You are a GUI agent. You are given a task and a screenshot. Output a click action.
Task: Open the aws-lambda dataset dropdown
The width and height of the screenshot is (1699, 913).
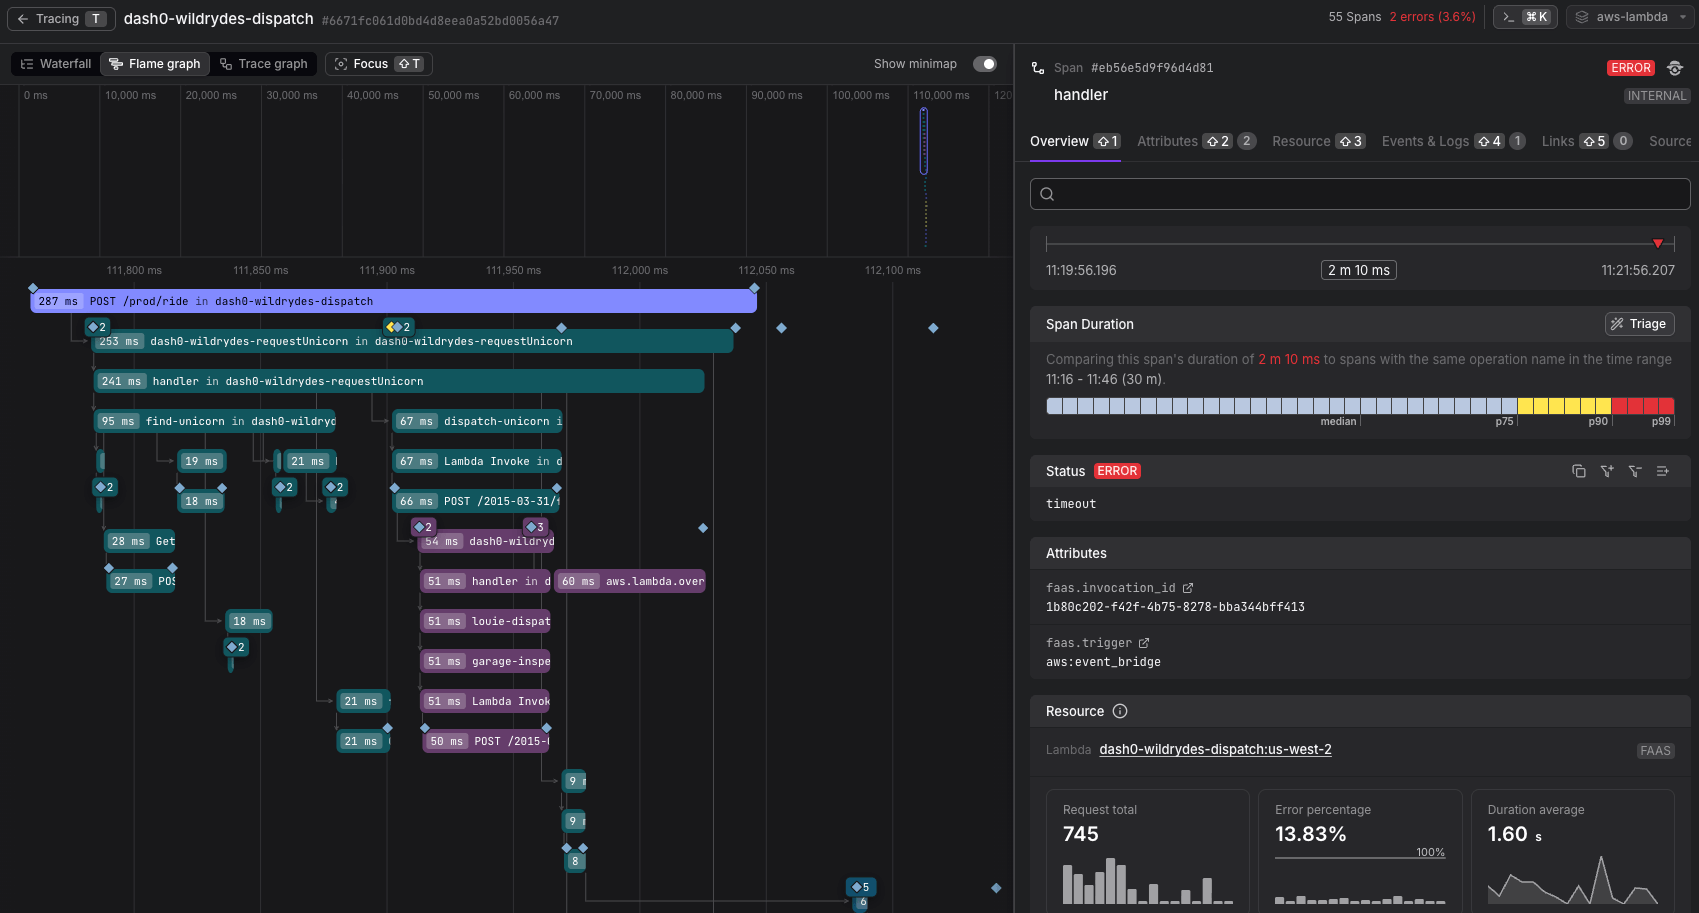click(1631, 17)
